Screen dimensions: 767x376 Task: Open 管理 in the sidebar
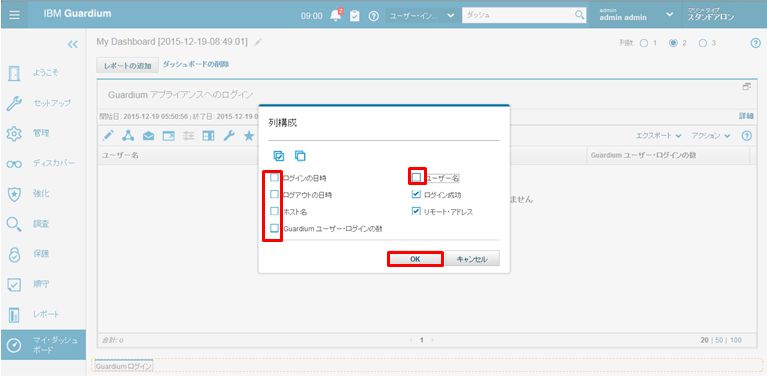[41, 133]
